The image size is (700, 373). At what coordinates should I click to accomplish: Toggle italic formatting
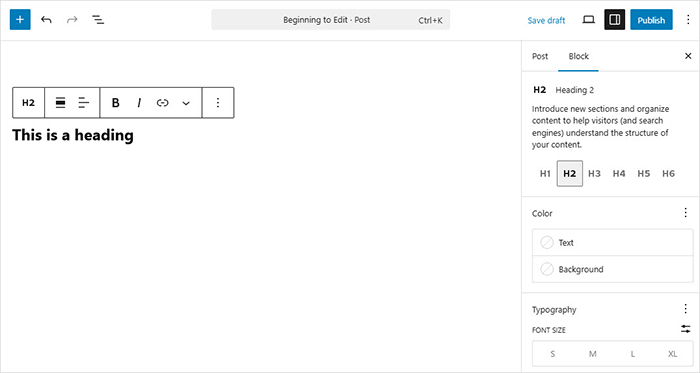139,103
